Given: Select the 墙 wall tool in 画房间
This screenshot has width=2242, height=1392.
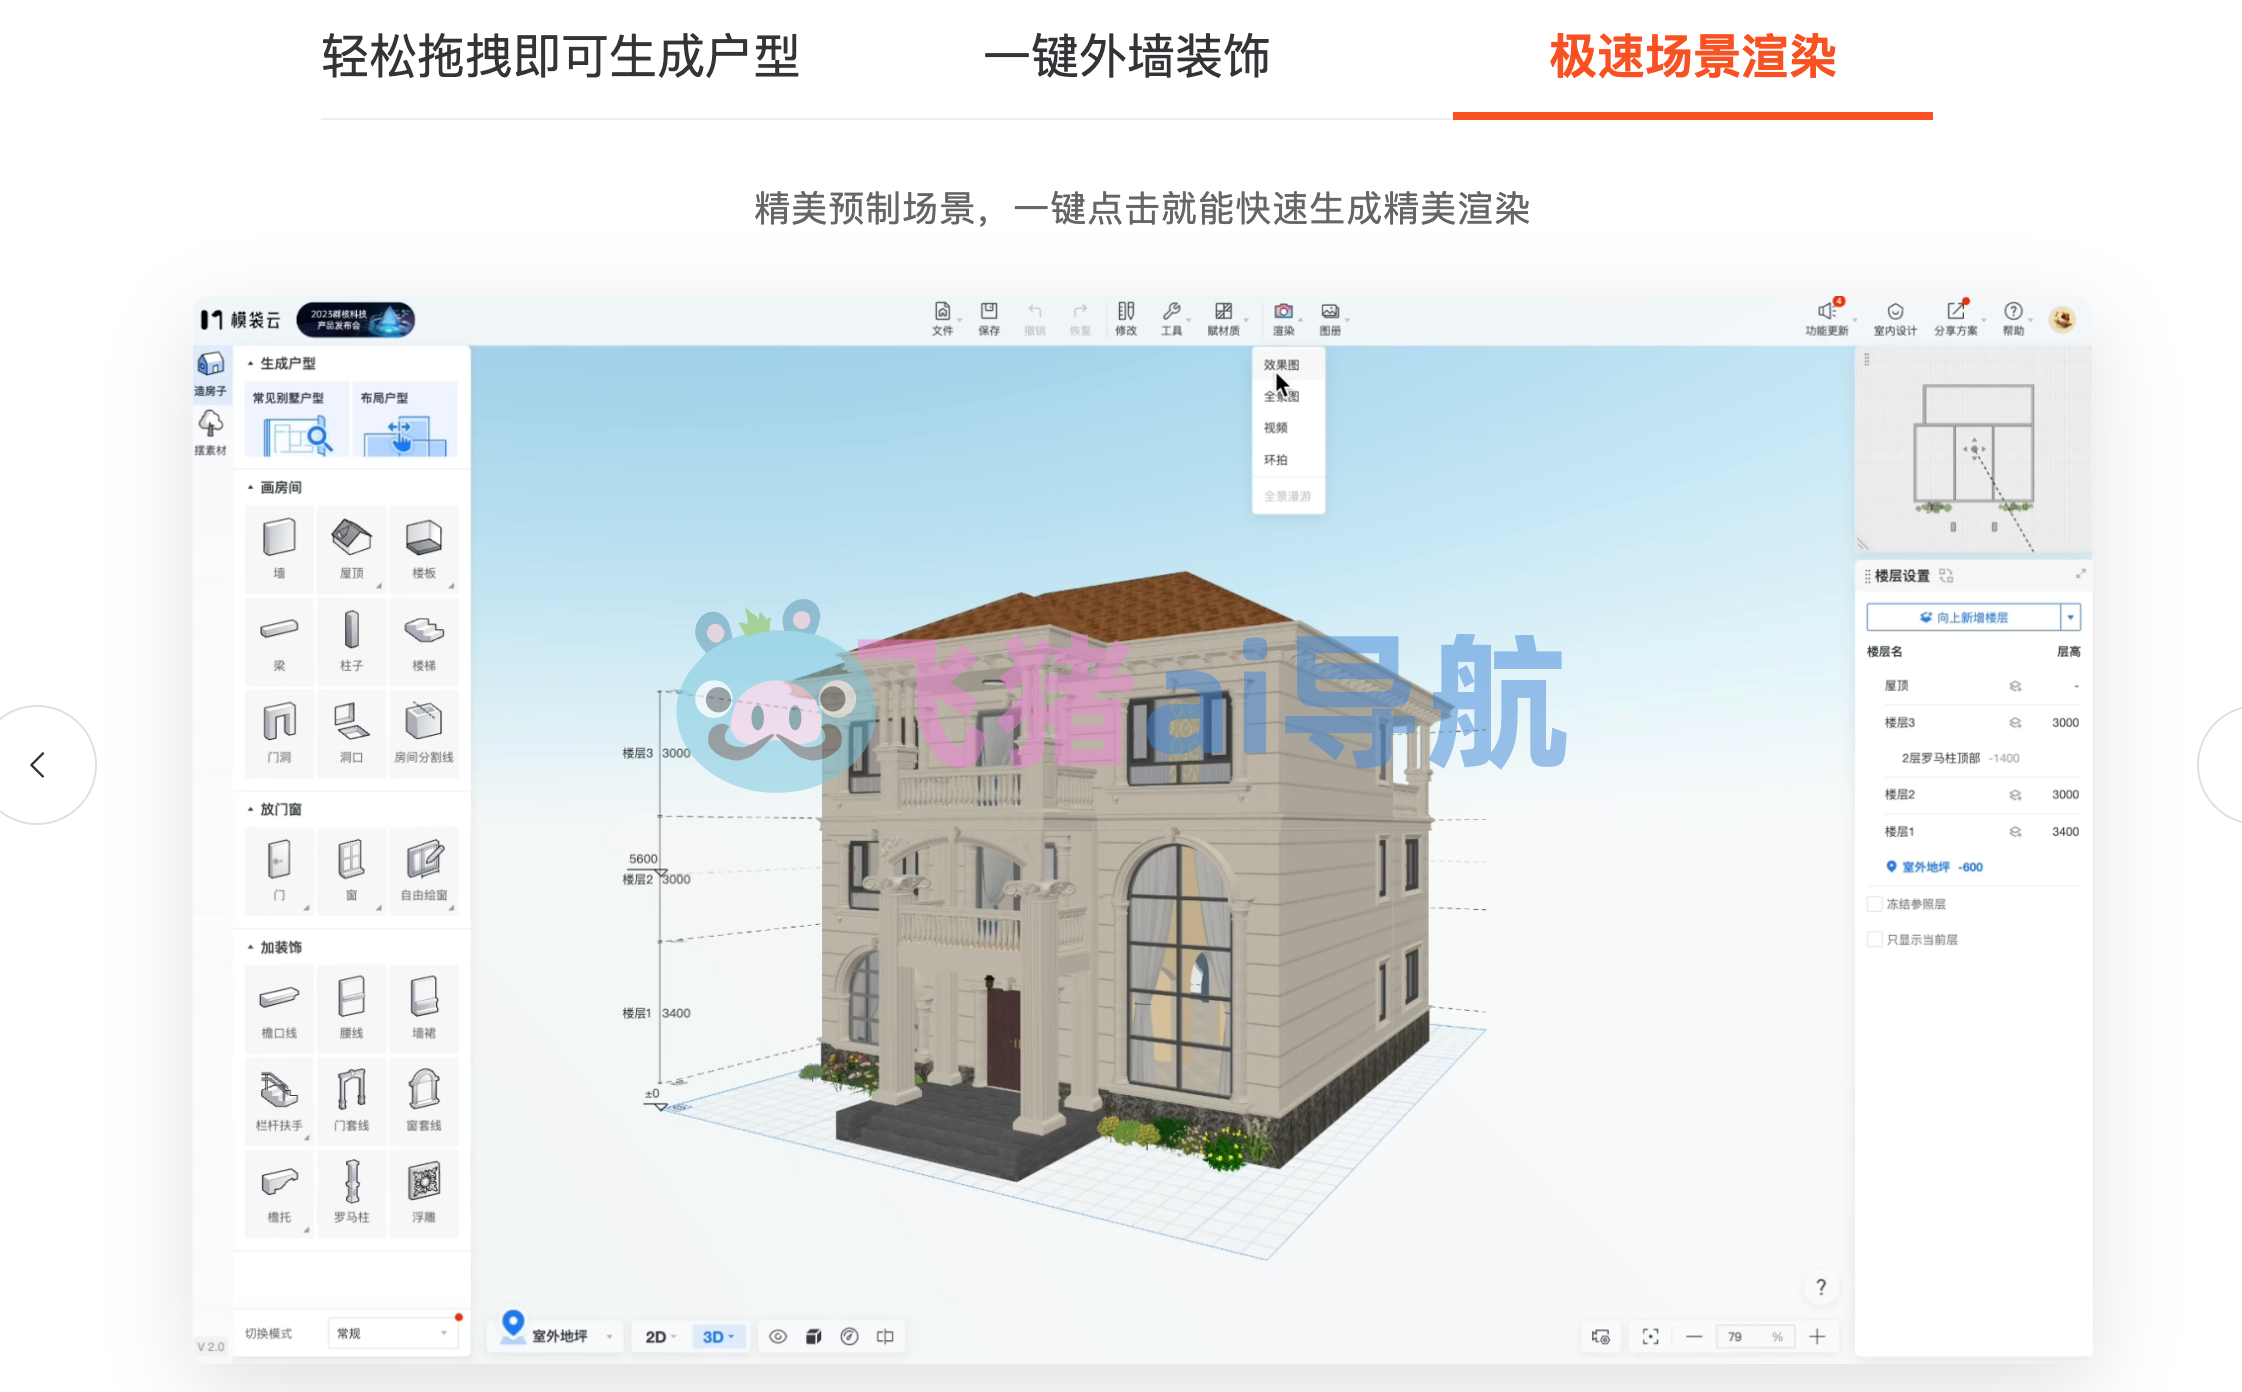Looking at the screenshot, I should 278,548.
